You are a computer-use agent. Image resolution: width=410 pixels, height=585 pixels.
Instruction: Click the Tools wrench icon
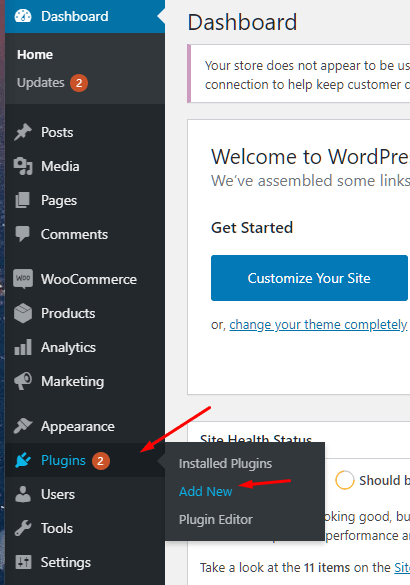(x=23, y=528)
